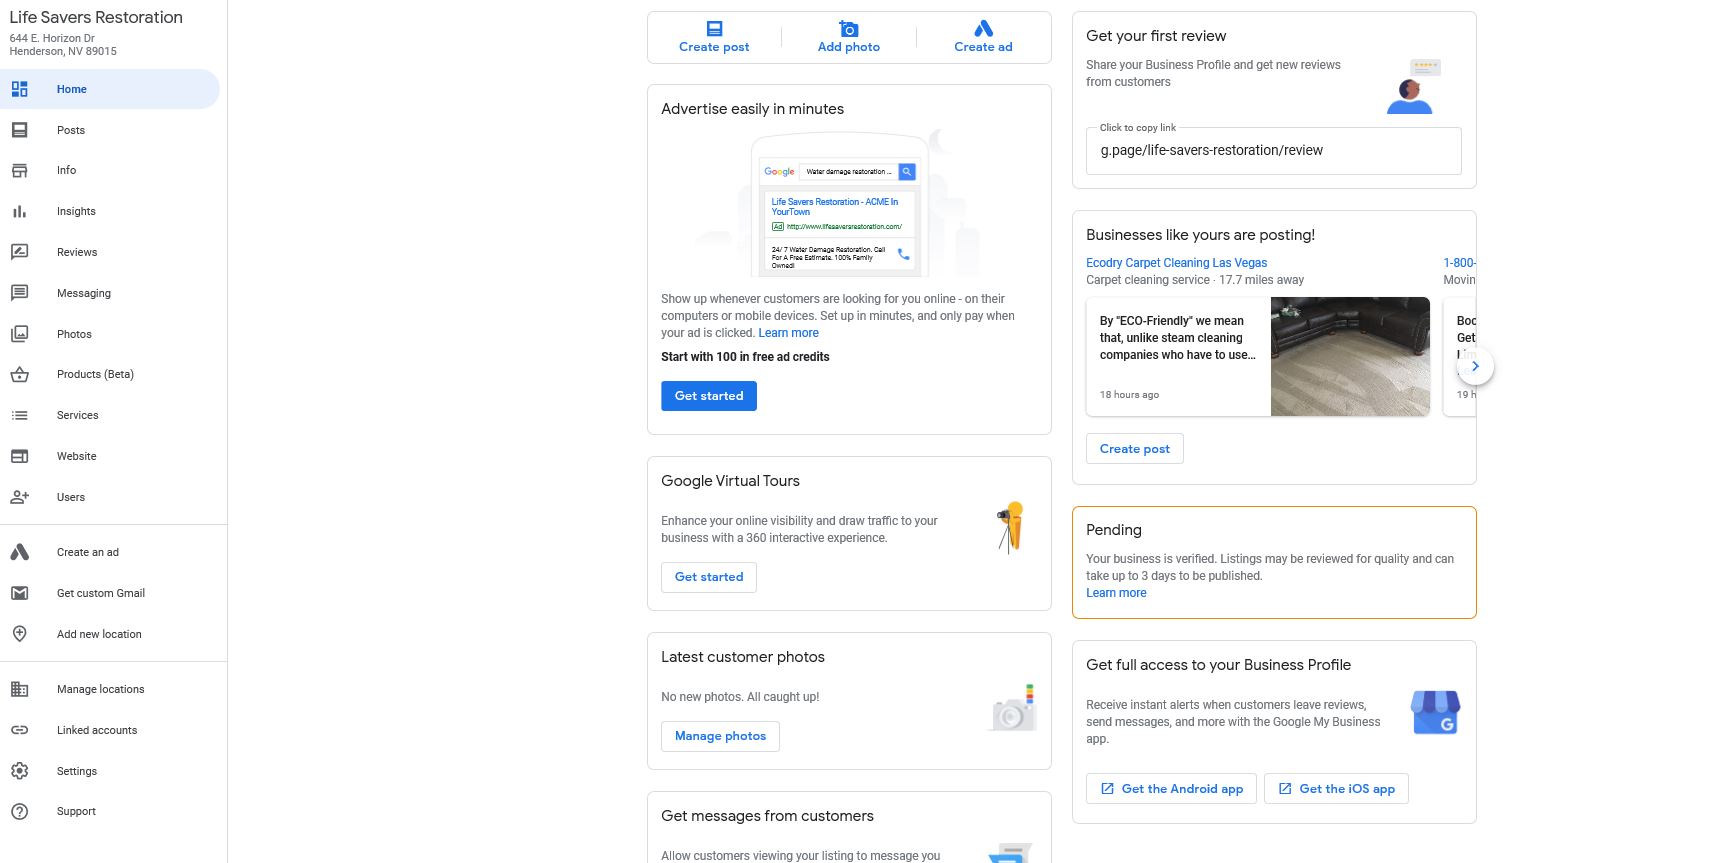
Task: Open Ecodry Carpet Cleaning Las Vegas link
Action: click(1176, 263)
